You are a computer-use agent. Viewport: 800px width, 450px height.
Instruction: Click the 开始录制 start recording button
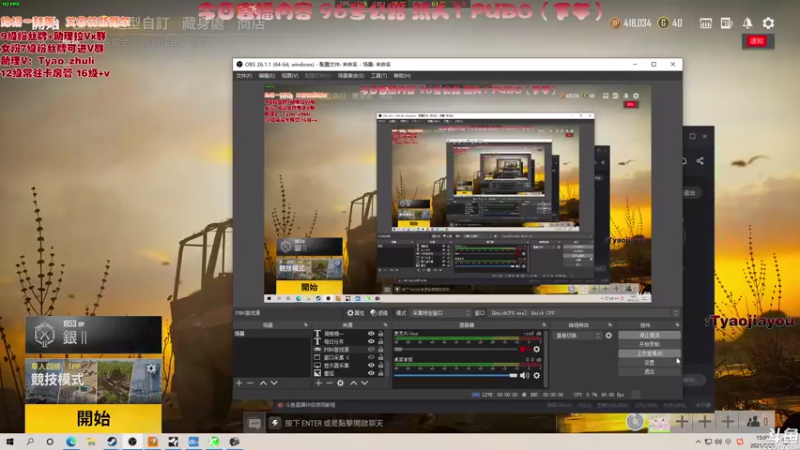point(649,344)
